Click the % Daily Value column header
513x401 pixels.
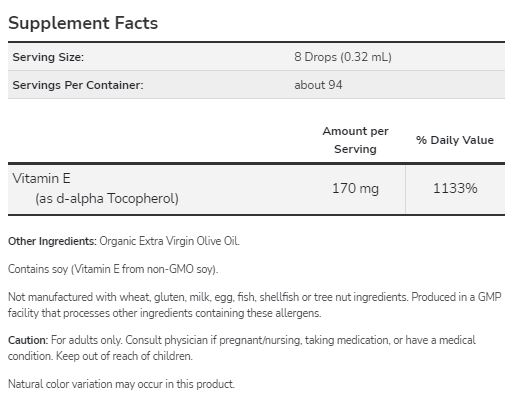[455, 140]
